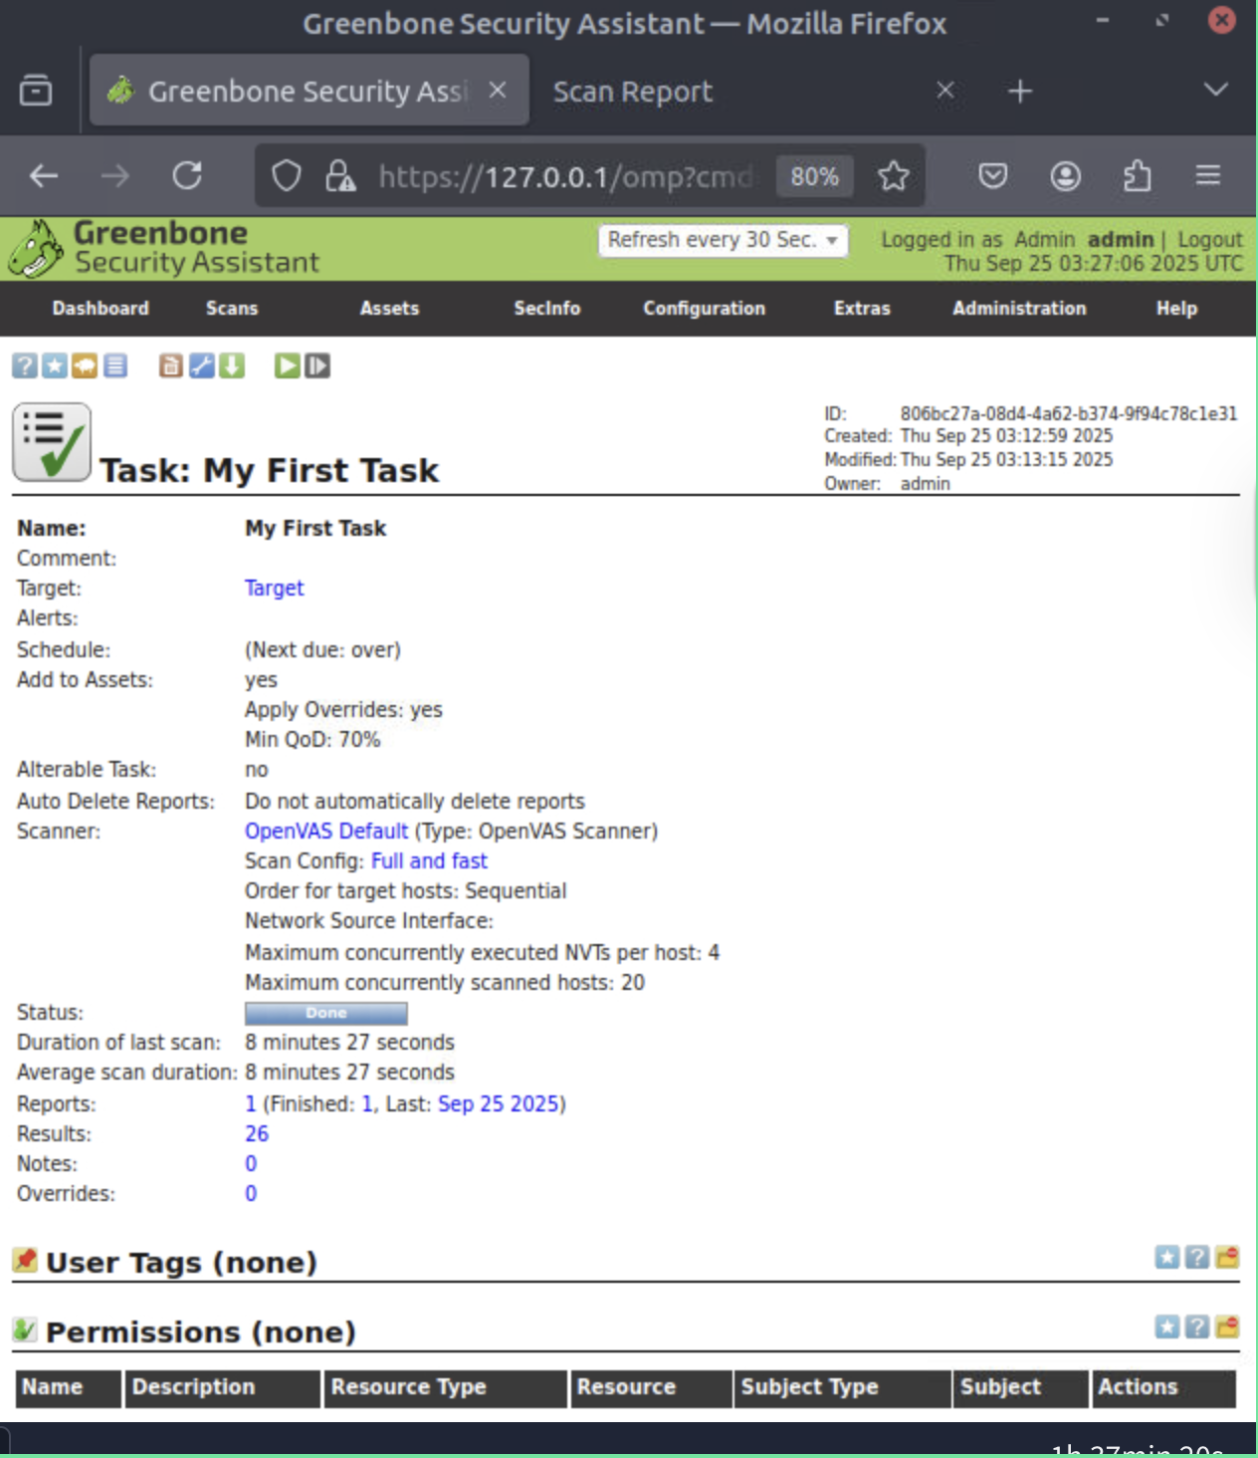This screenshot has width=1258, height=1458.
Task: Click the Results count 26 link
Action: [257, 1134]
